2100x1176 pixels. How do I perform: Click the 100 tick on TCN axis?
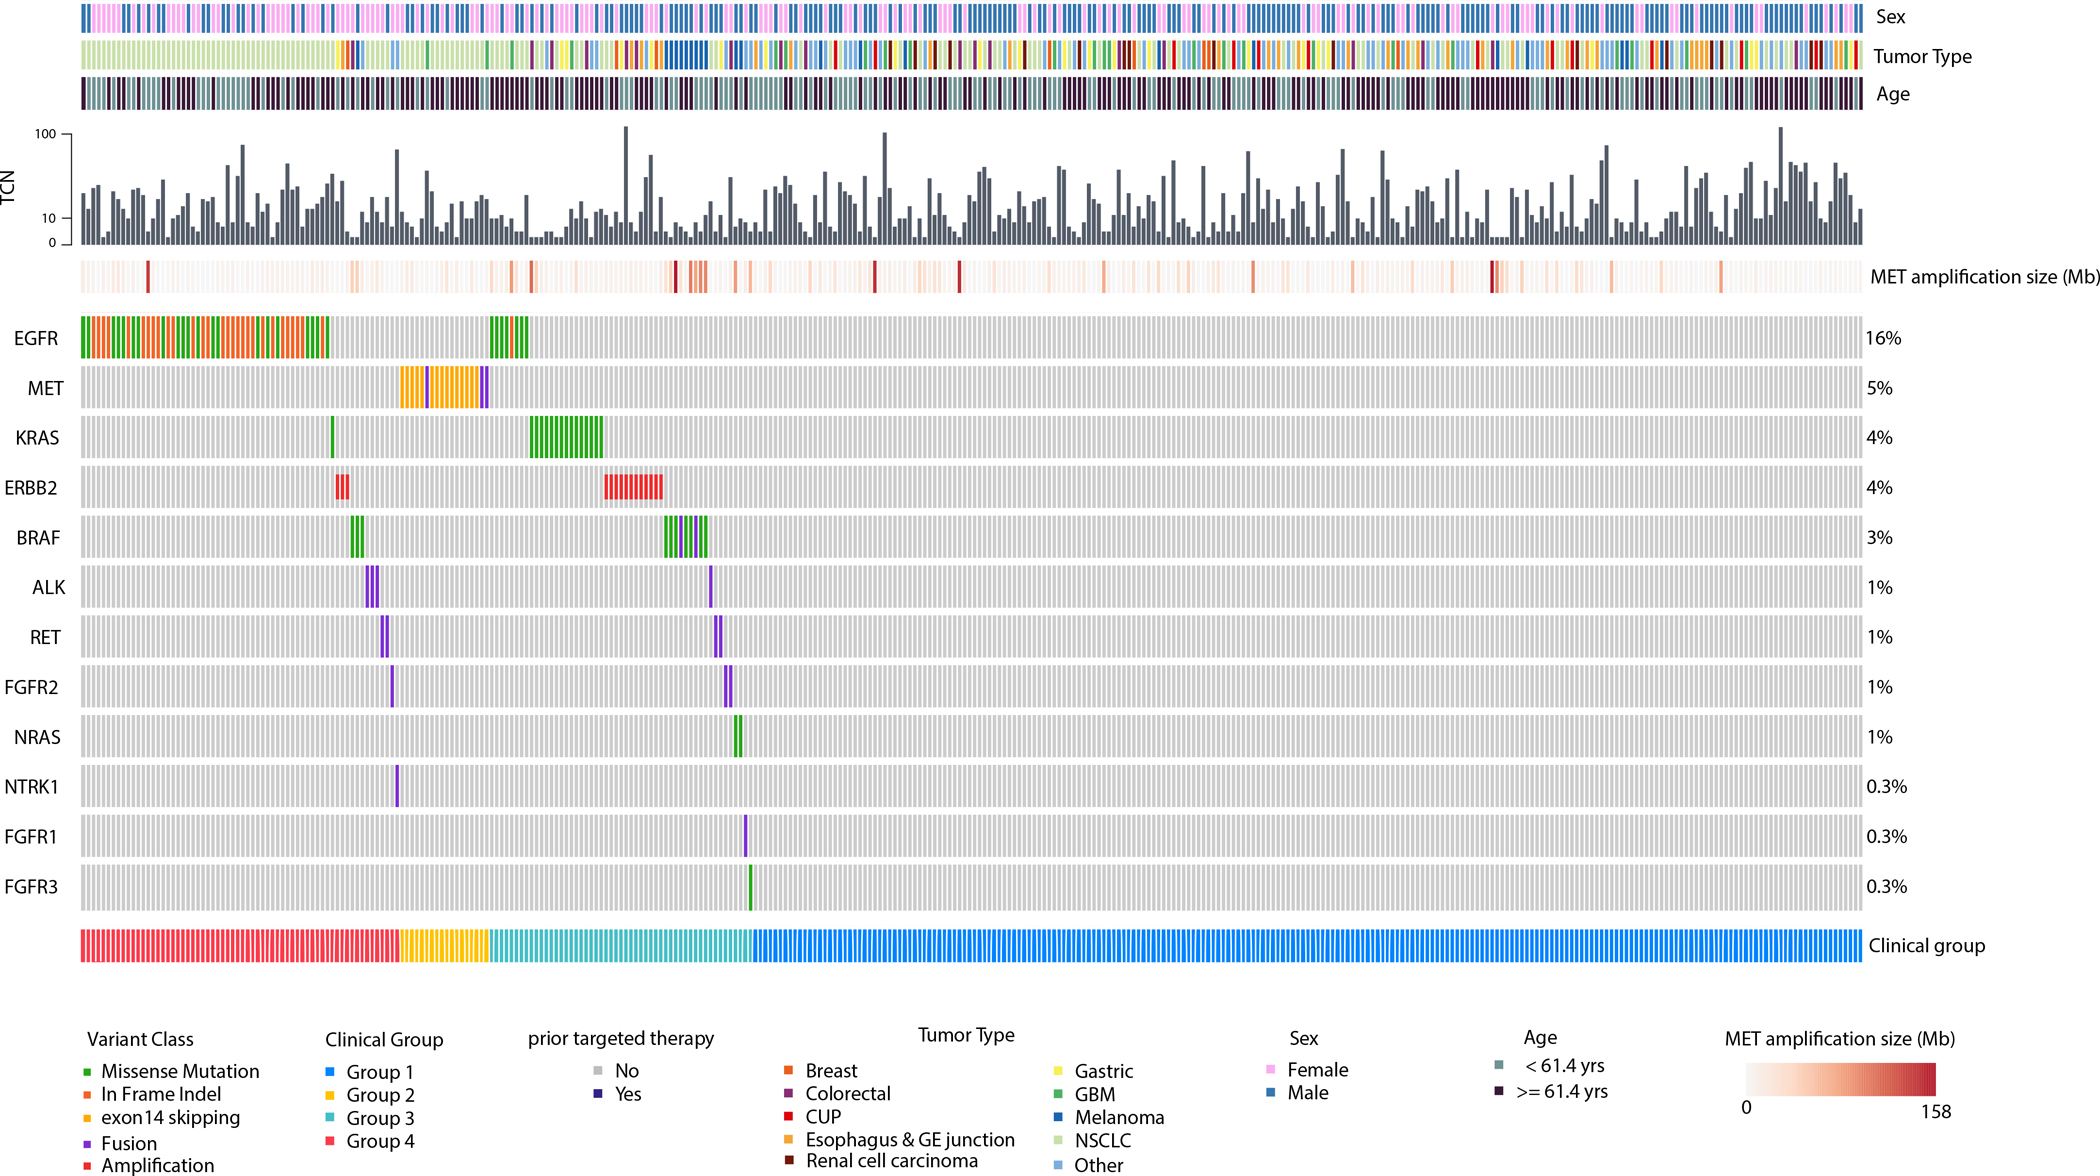tap(45, 134)
